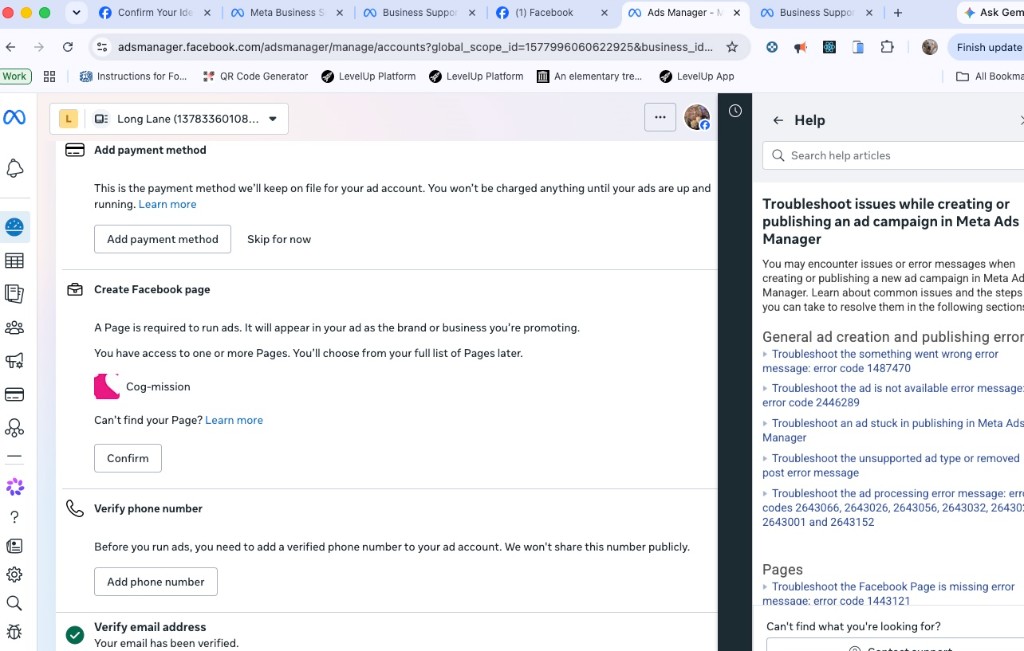Expand Facebook Page is missing error article
The width and height of the screenshot is (1024, 651).
[x=888, y=594]
